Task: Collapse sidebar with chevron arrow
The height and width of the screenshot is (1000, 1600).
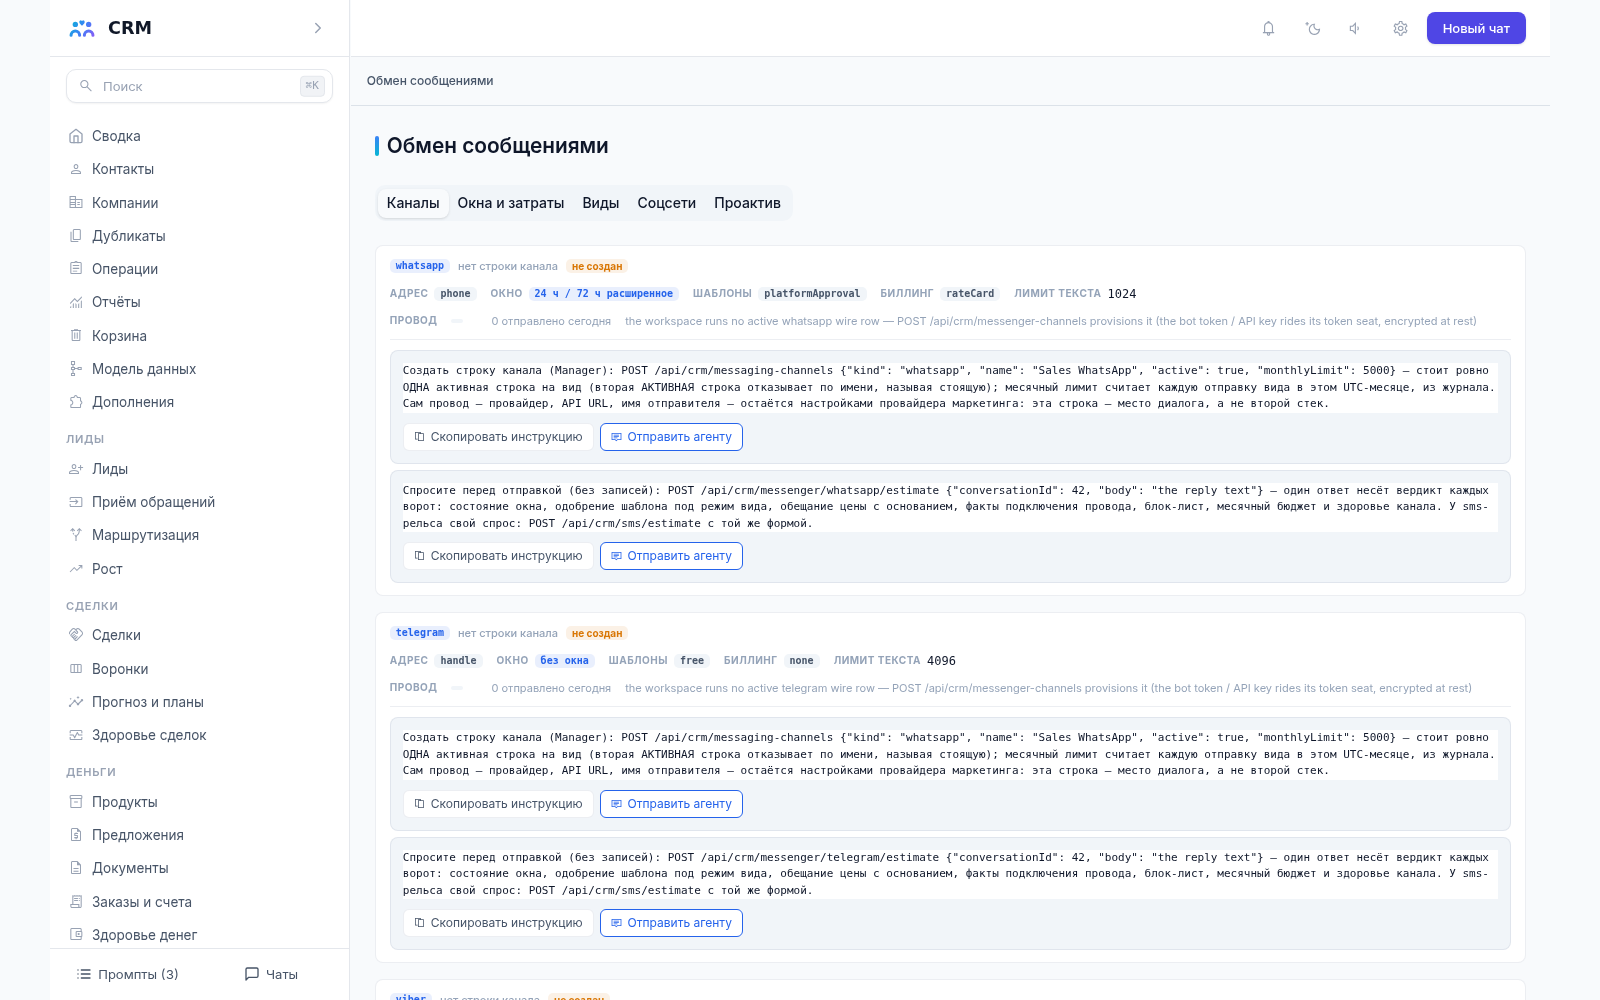Action: pyautogui.click(x=318, y=28)
